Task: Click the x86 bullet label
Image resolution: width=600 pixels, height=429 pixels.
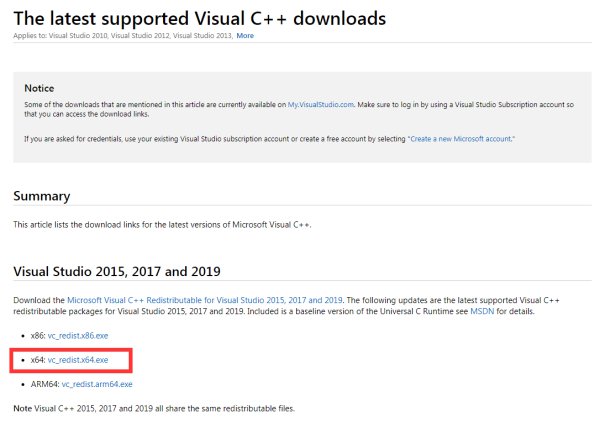Action: click(37, 337)
